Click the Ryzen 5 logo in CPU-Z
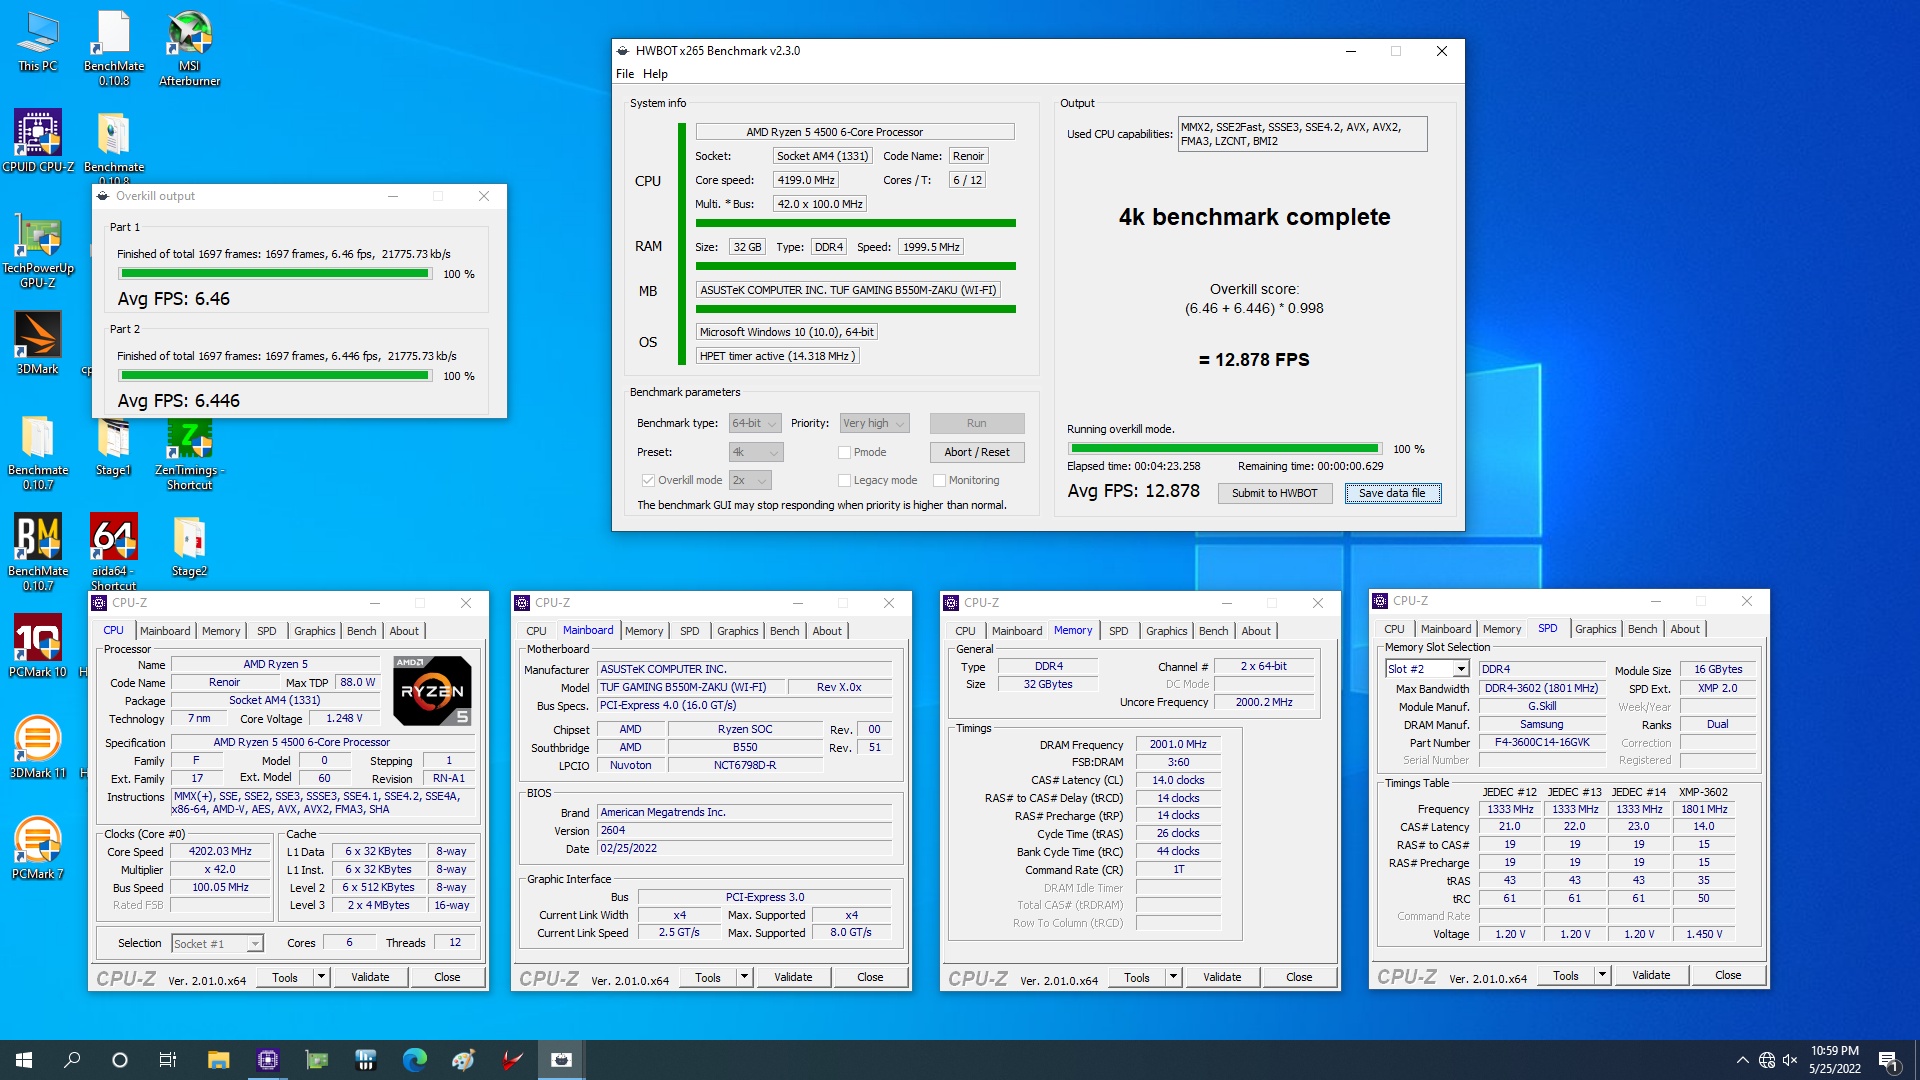Image resolution: width=1920 pixels, height=1080 pixels. pyautogui.click(x=431, y=691)
